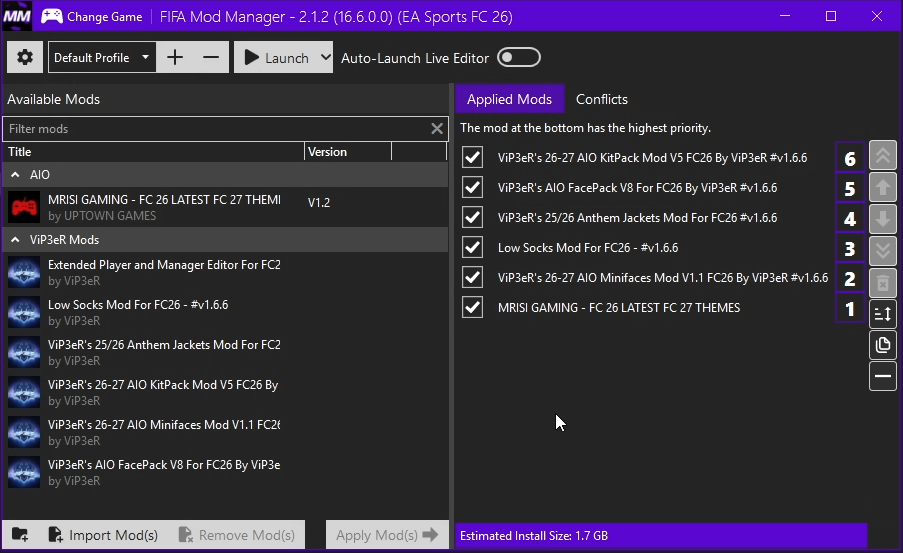Remove current profile with minus button
903x553 pixels.
(x=211, y=57)
